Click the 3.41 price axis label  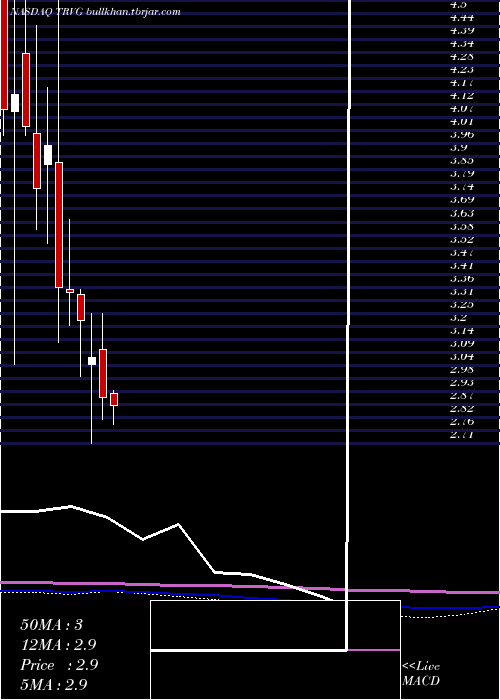click(462, 266)
